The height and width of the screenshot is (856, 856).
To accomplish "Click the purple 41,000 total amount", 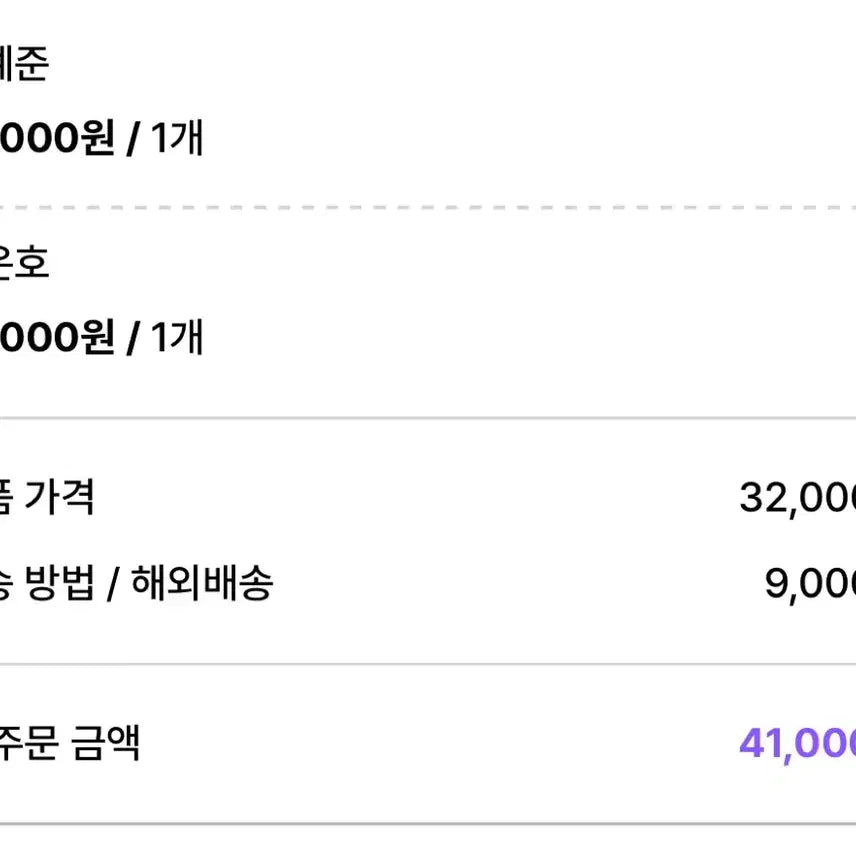I will point(797,744).
